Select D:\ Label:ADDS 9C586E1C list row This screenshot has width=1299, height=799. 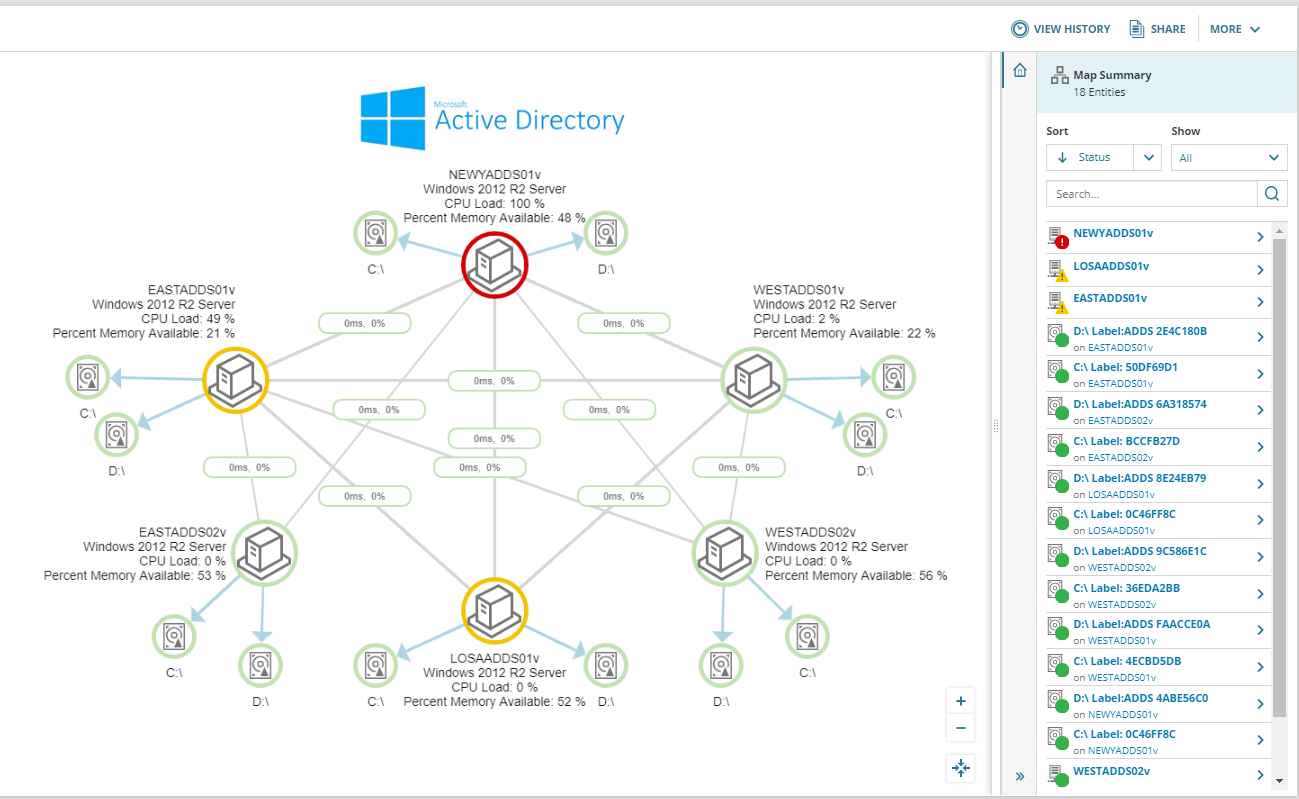tap(1158, 558)
